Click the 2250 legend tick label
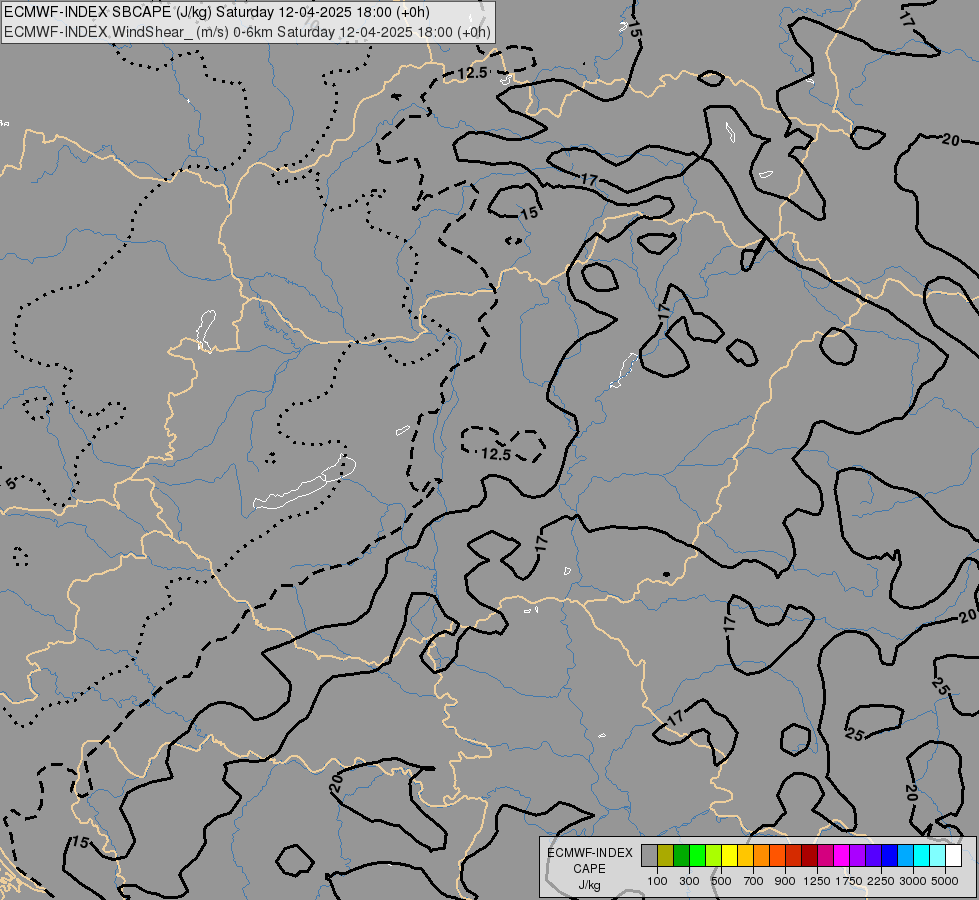979x900 pixels. 882,881
